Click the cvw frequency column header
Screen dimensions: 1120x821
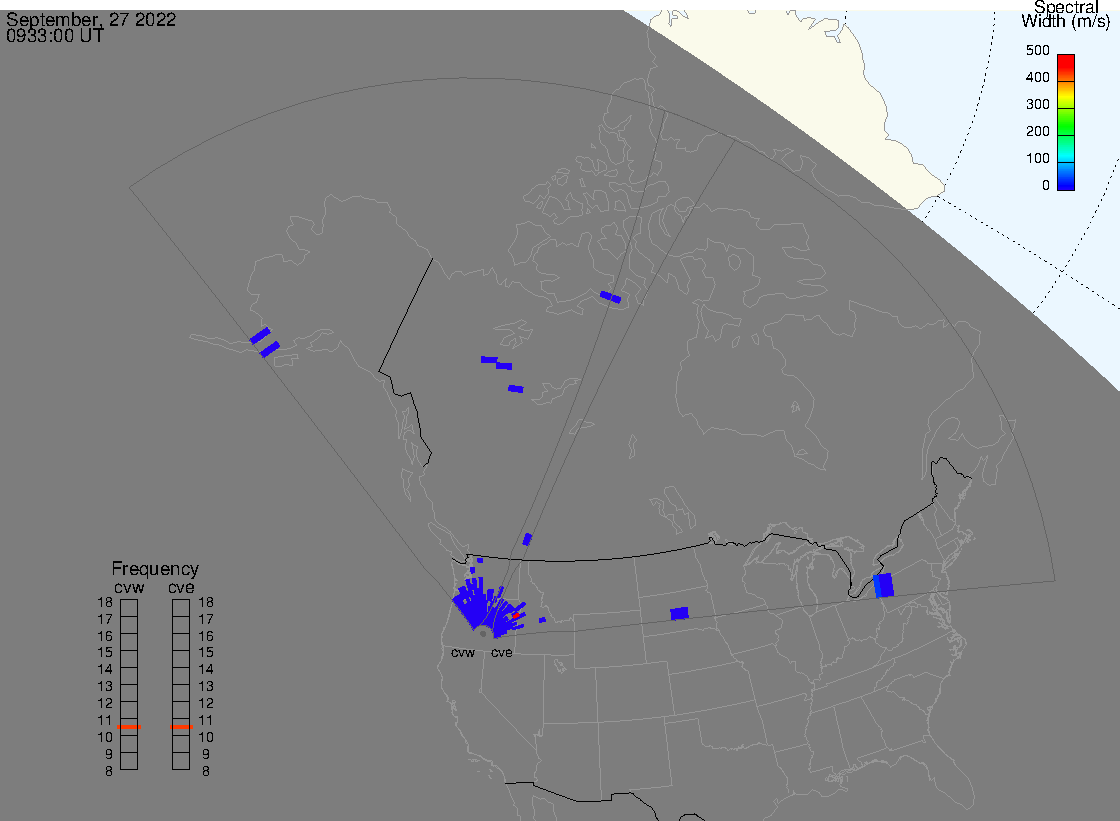tap(129, 587)
